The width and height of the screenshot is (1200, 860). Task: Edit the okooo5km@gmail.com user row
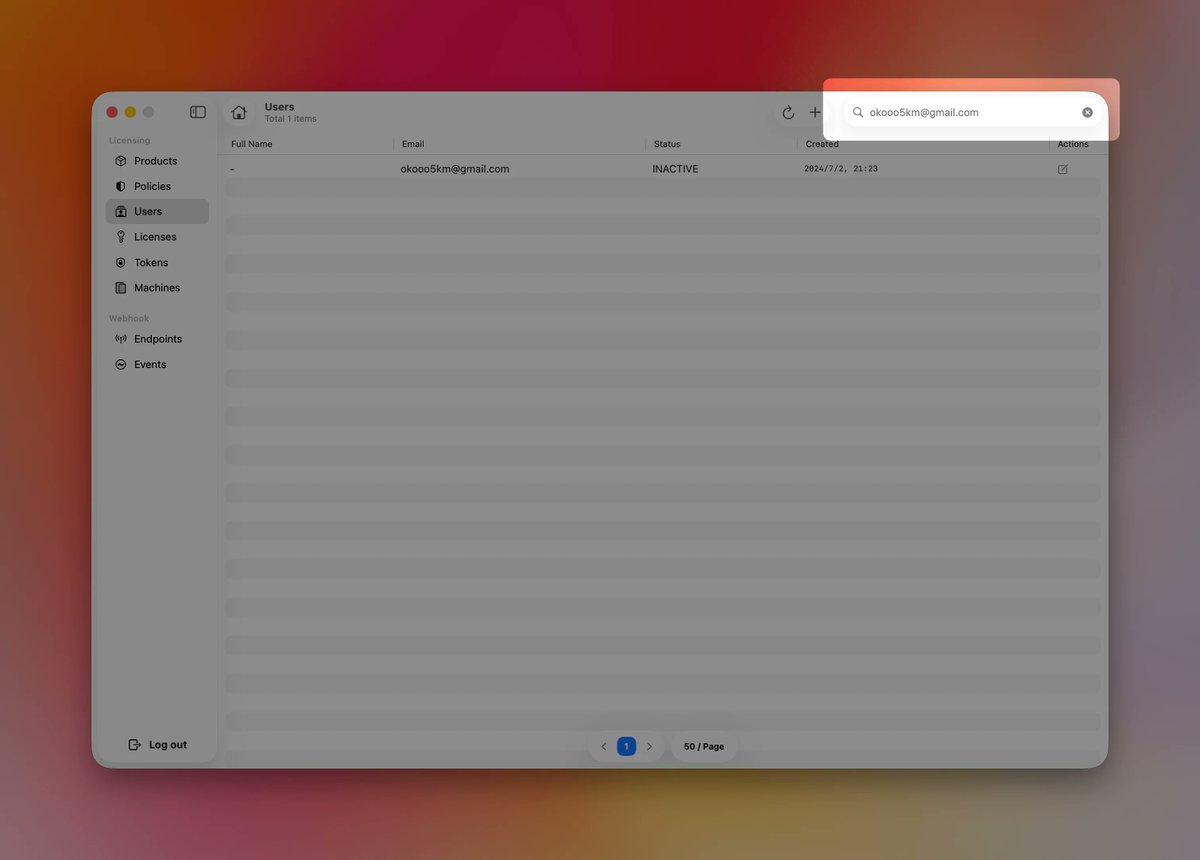pyautogui.click(x=1062, y=170)
